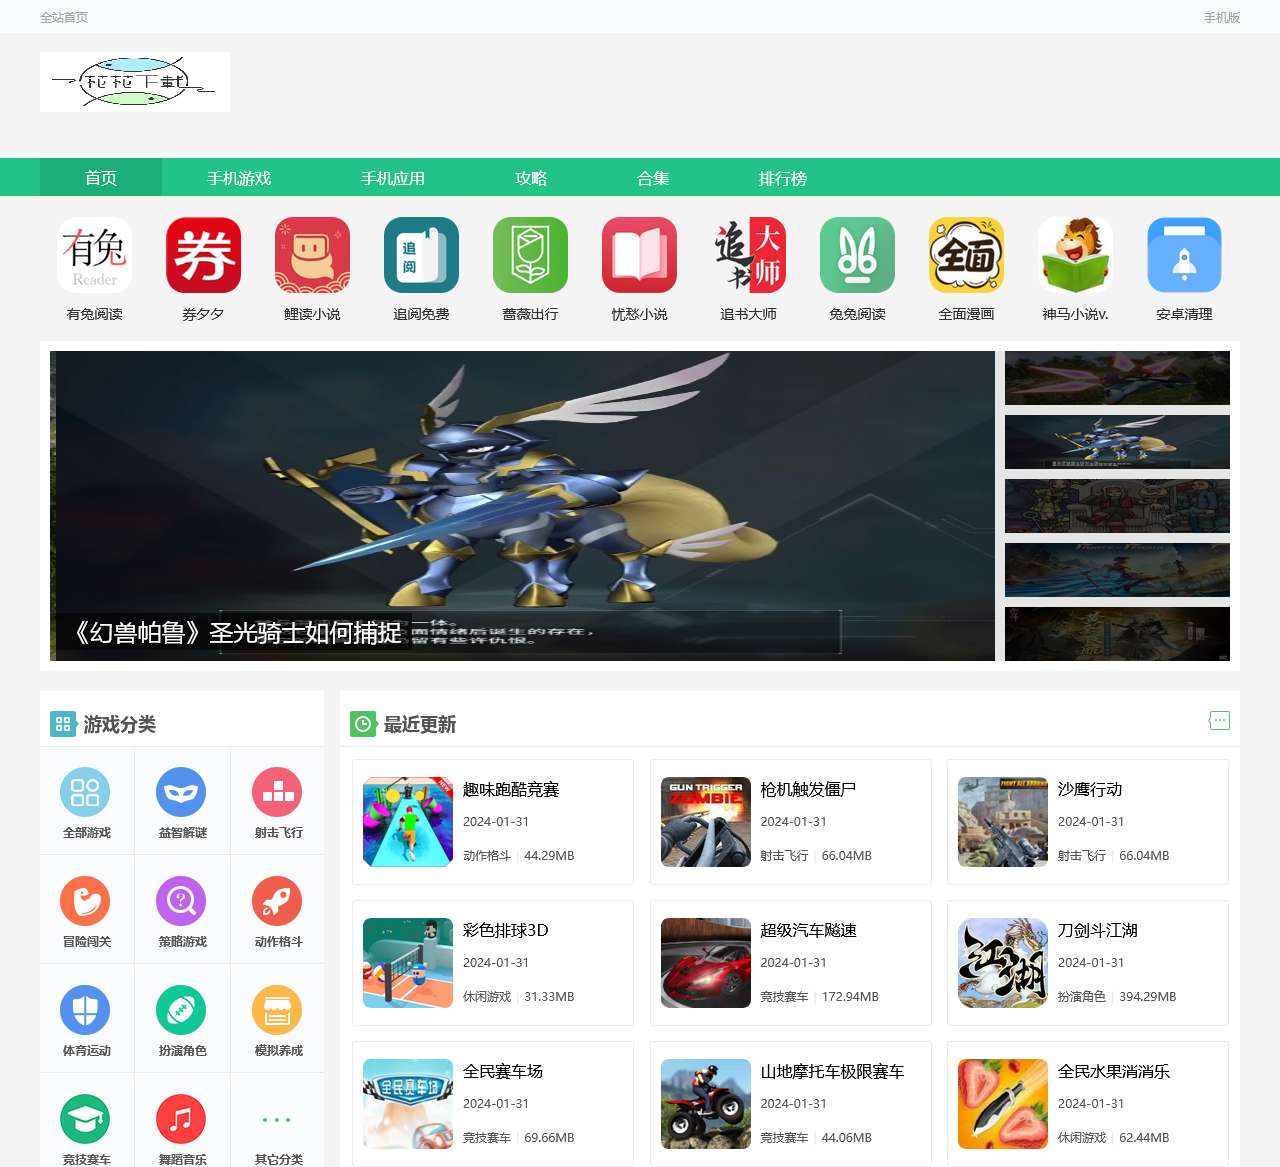Open the 幻兽帕鲁 圣光骑士 main banner

tap(522, 506)
